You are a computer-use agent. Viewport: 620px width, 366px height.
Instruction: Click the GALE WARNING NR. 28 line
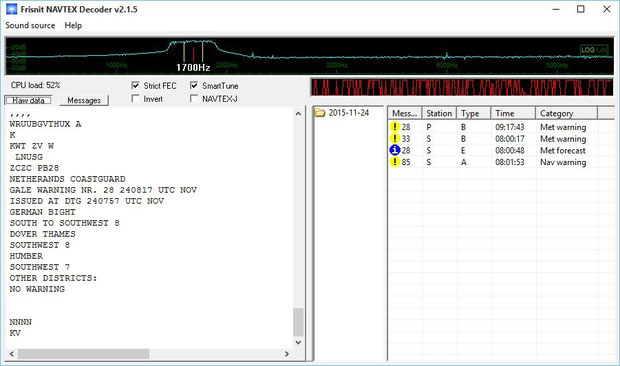(103, 190)
